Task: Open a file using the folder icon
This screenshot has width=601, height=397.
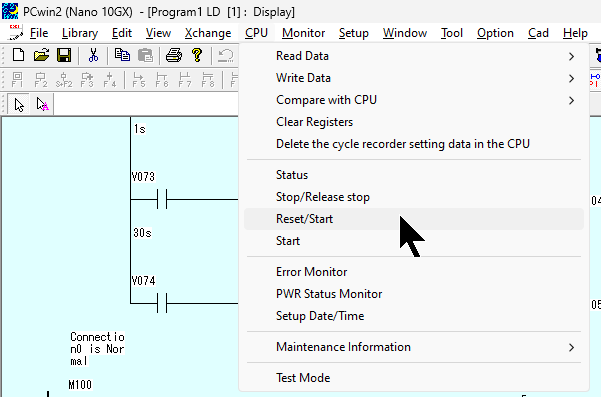Action: pyautogui.click(x=41, y=55)
